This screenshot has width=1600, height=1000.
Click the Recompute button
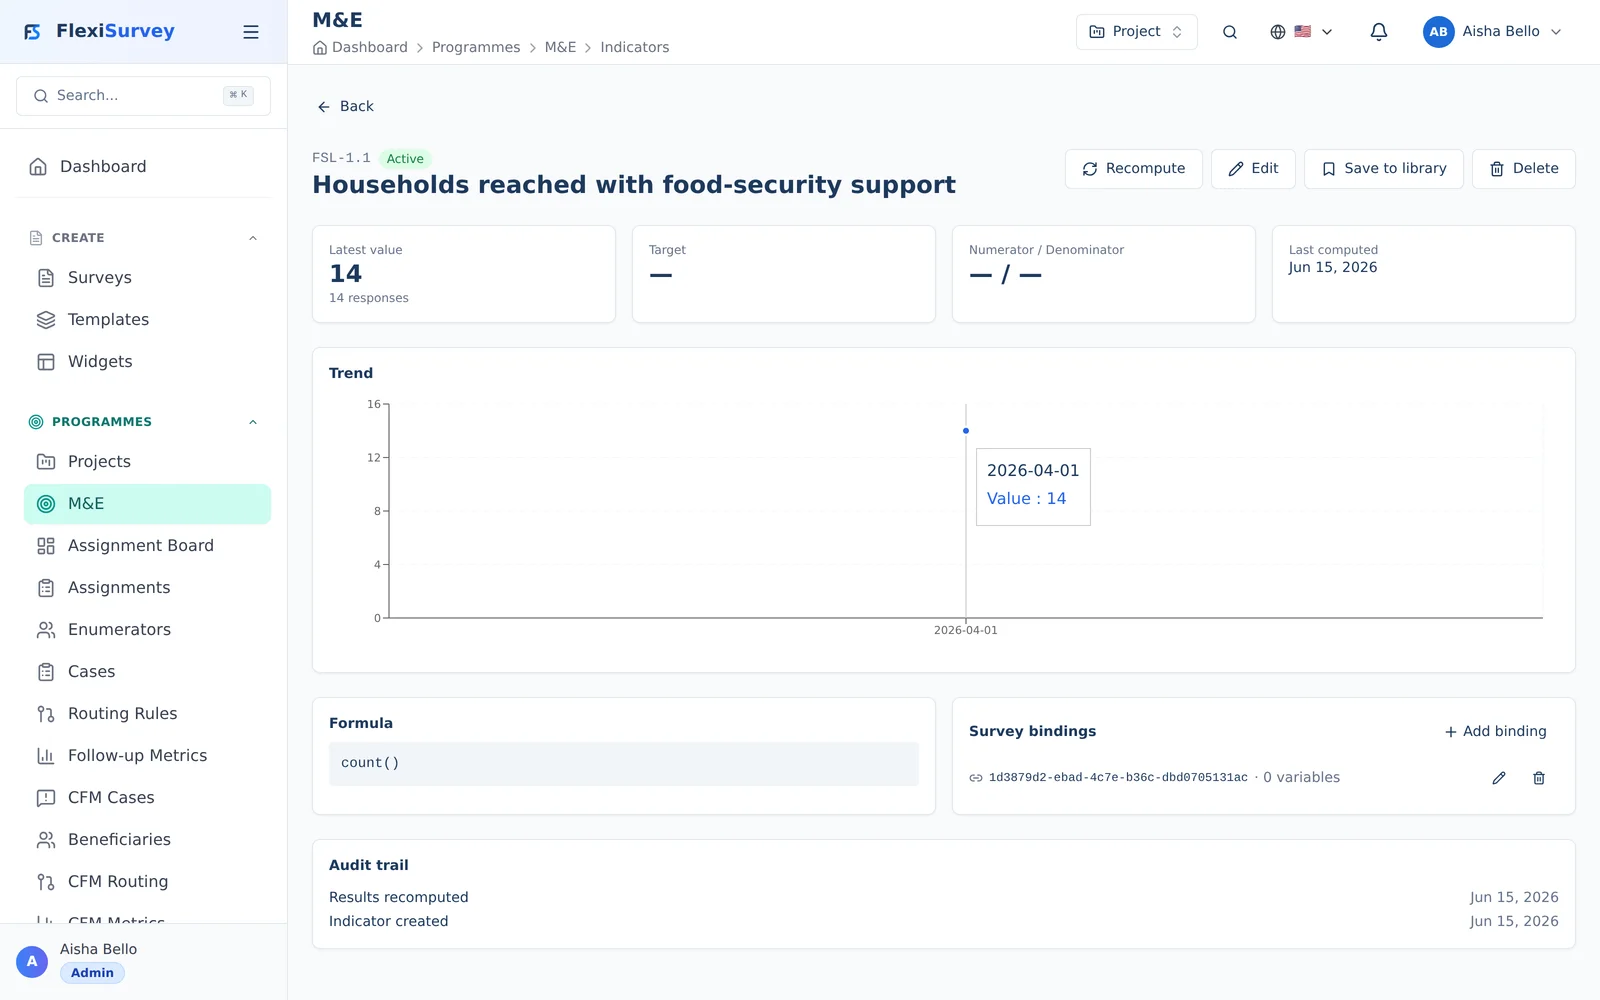pos(1134,169)
